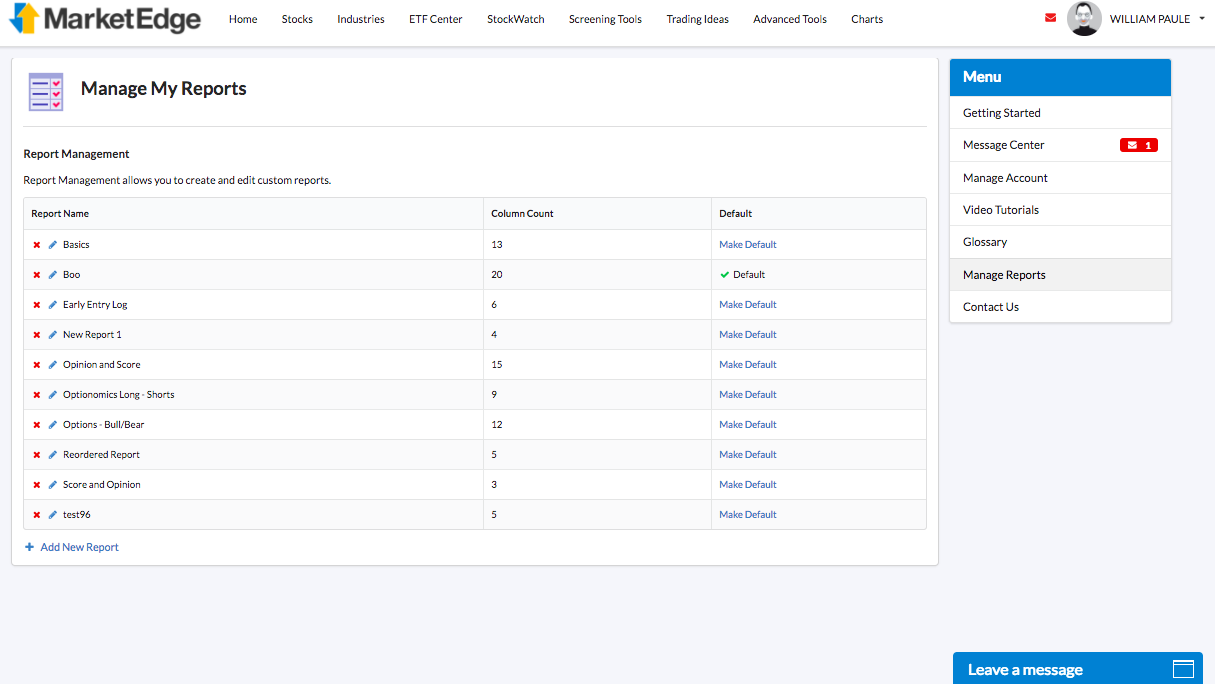Delete the "test96" report

tap(37, 514)
